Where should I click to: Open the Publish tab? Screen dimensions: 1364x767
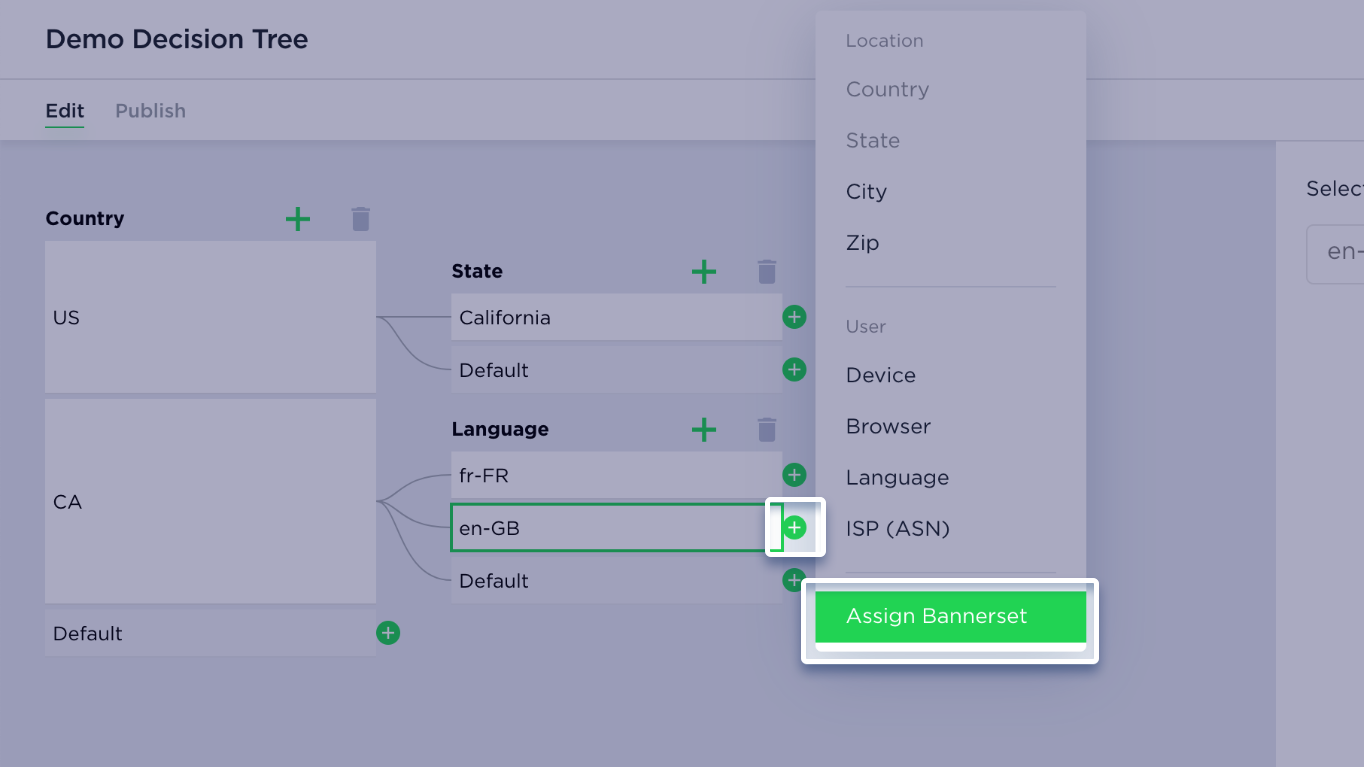[150, 111]
